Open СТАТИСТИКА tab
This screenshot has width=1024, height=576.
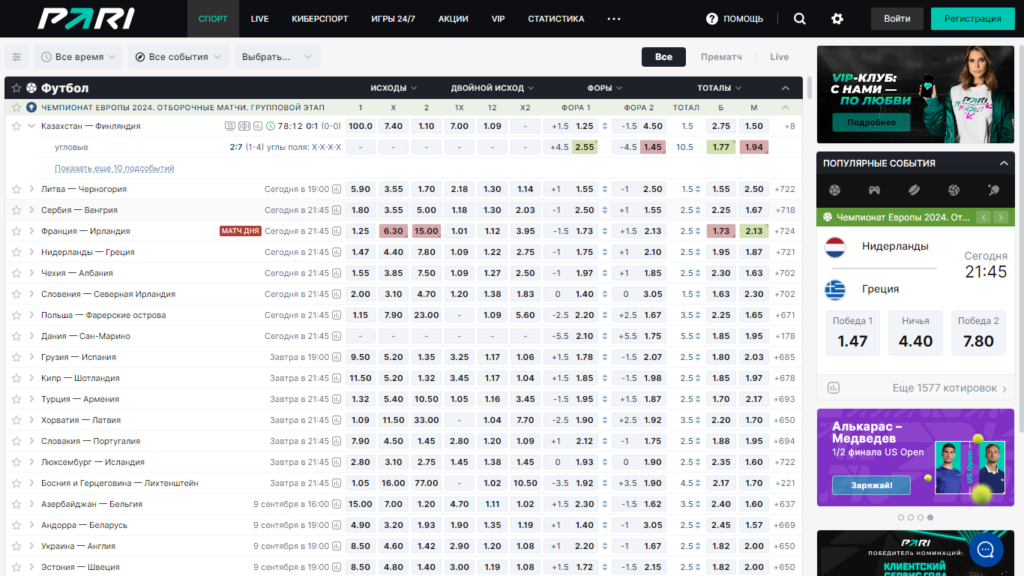point(556,19)
